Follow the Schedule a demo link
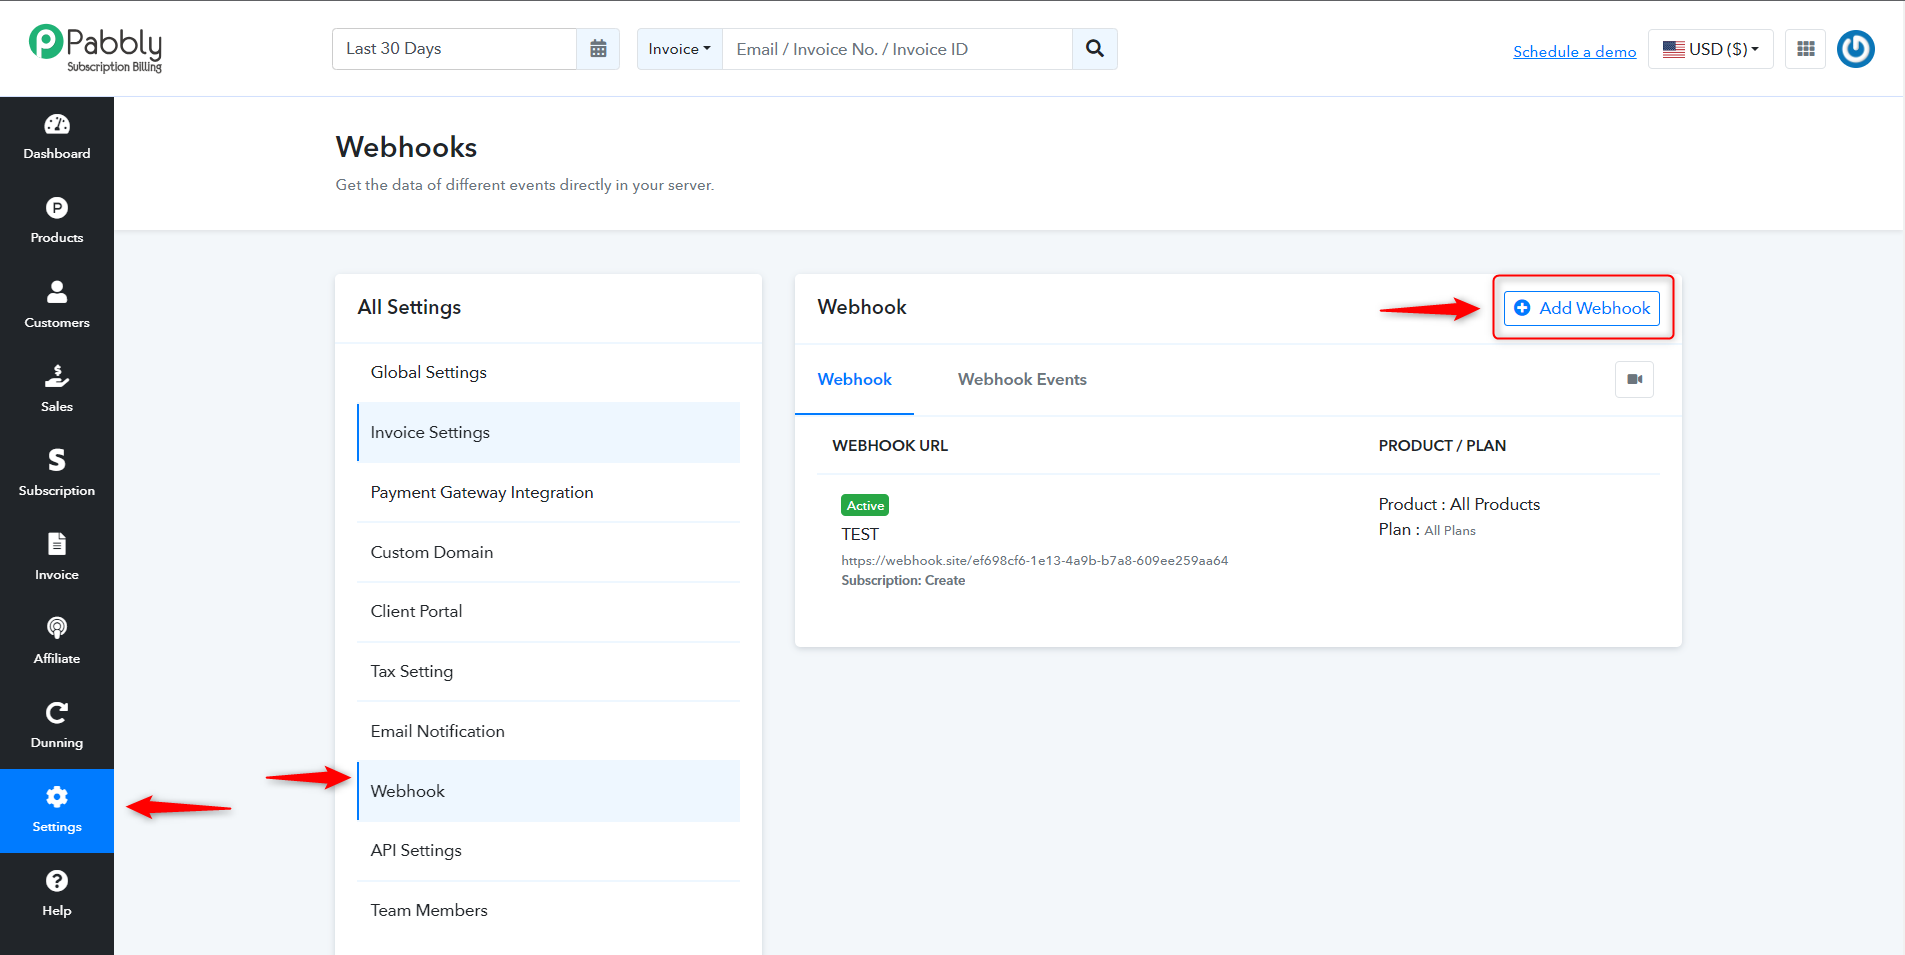The image size is (1905, 955). pos(1575,51)
